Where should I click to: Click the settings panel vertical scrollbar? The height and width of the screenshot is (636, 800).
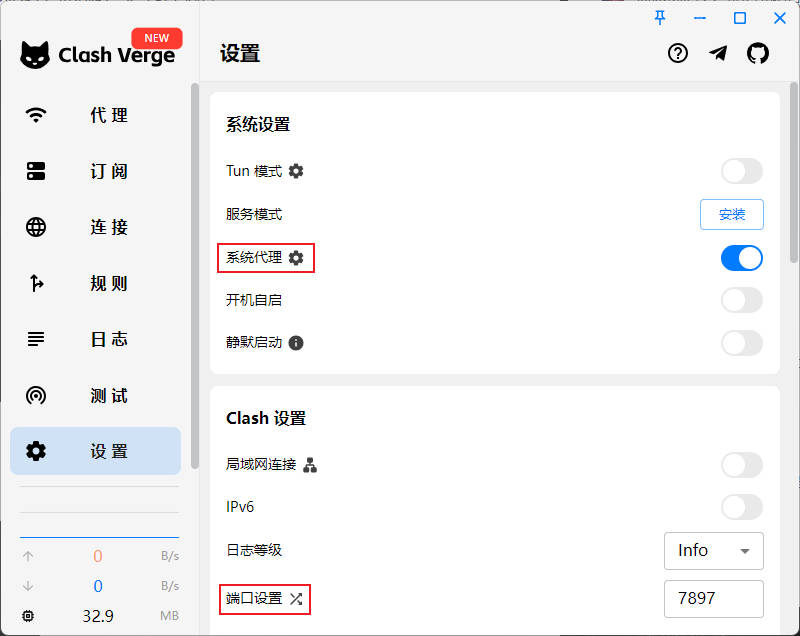pos(794,173)
